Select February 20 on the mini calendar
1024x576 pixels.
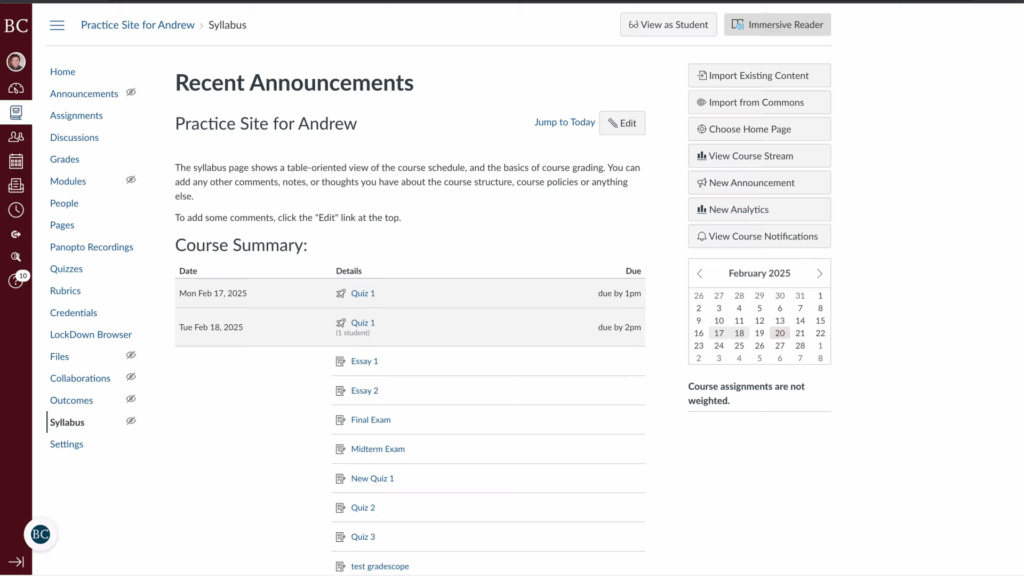779,332
